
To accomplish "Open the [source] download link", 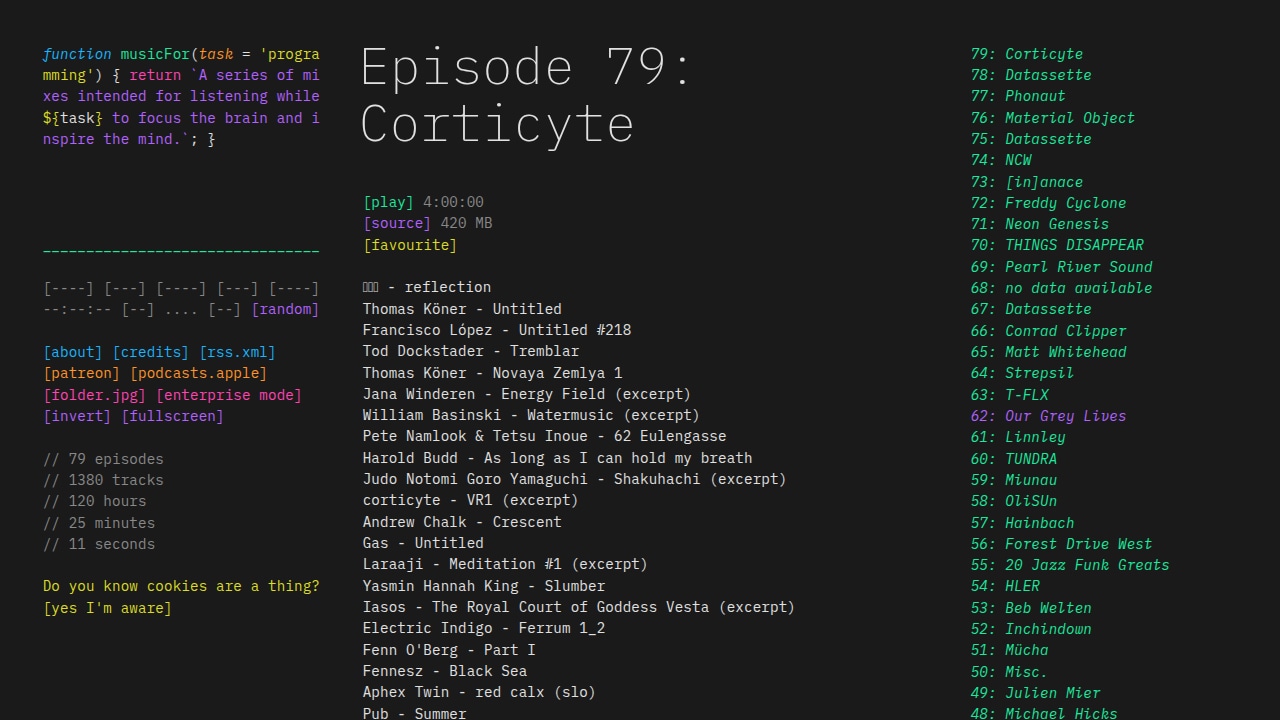I will pos(397,223).
